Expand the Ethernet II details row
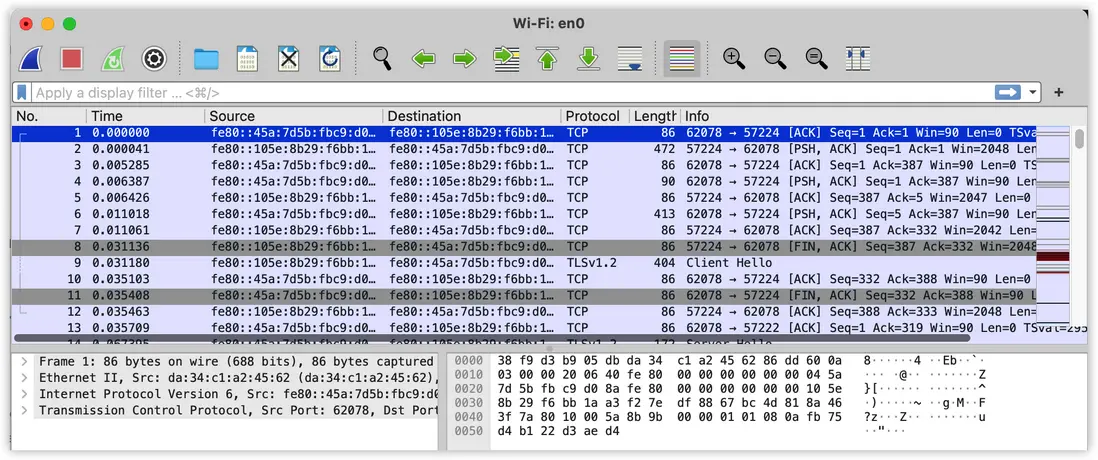 pos(25,378)
